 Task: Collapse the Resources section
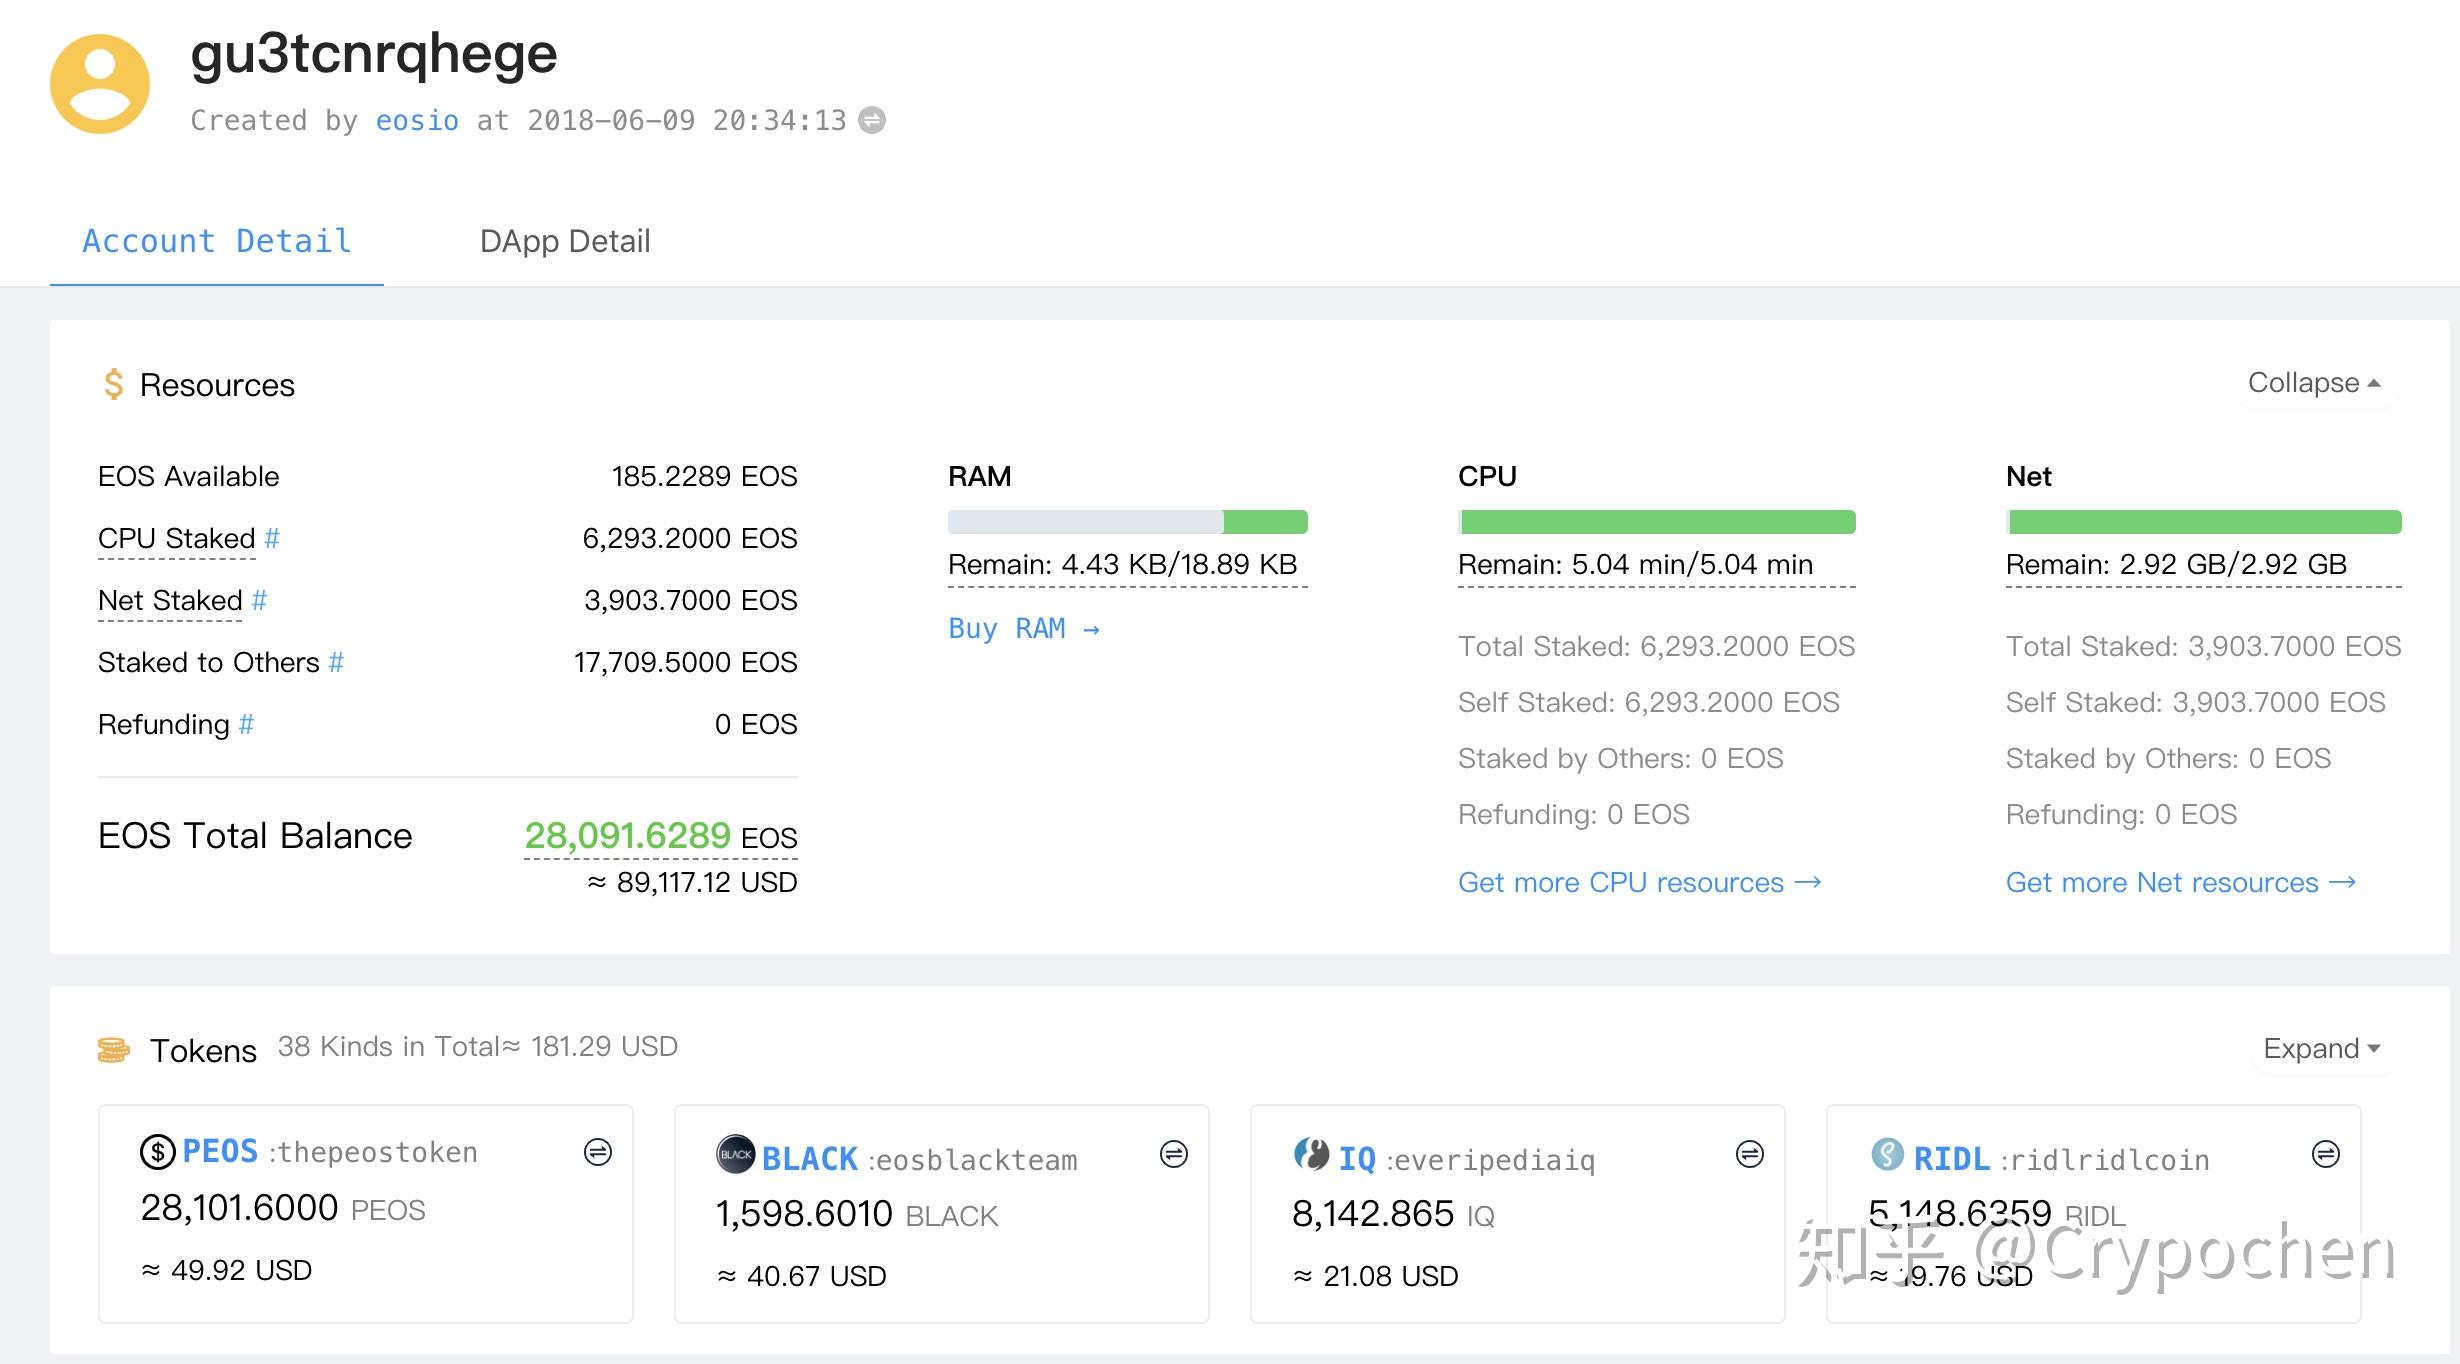pos(2314,383)
